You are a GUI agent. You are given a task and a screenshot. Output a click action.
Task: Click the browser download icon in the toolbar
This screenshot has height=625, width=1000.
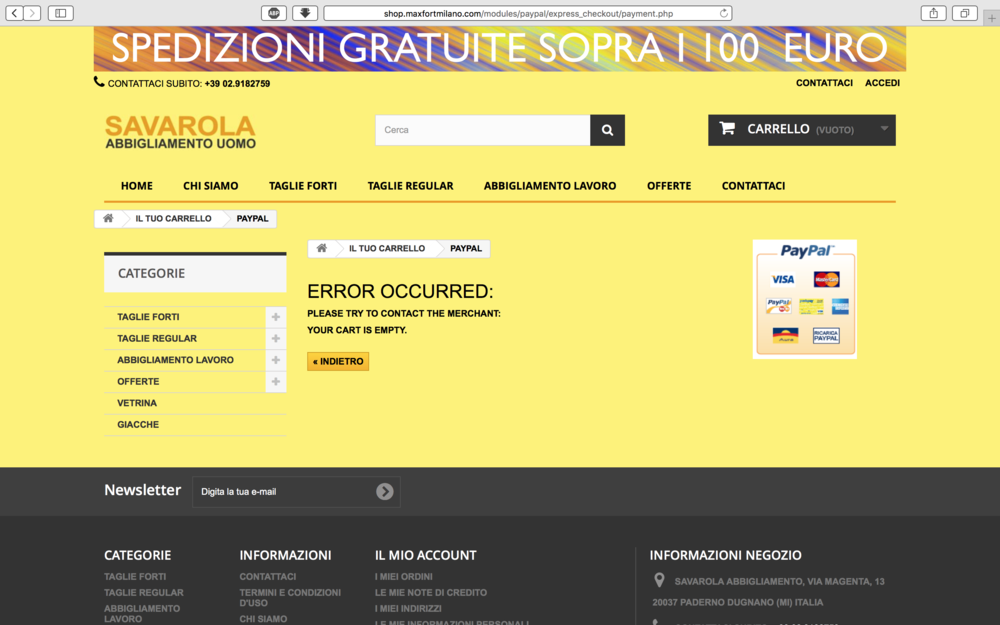click(x=305, y=12)
